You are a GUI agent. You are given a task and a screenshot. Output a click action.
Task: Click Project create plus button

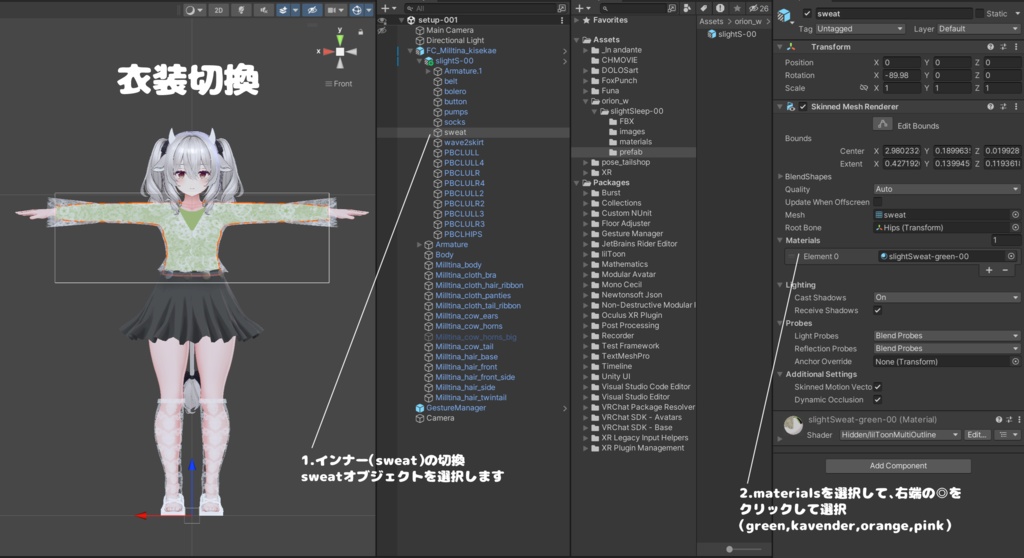(x=579, y=8)
